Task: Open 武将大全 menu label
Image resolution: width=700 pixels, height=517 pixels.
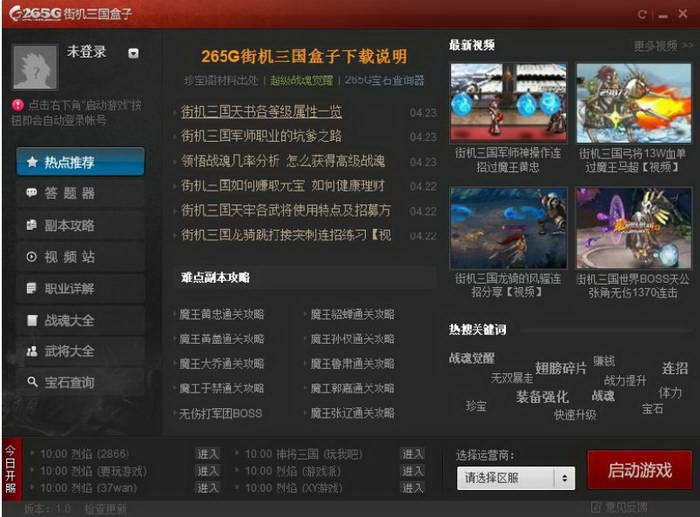Action: pos(70,351)
